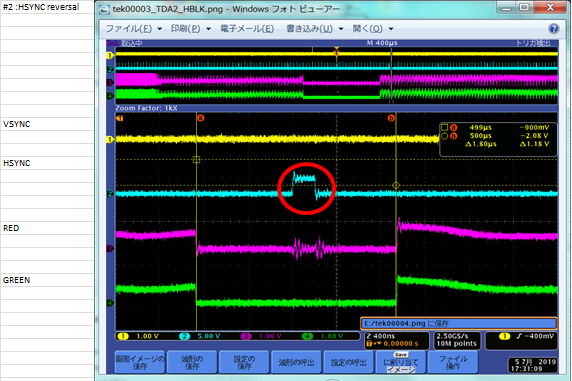Toggle the square cursor a readout box
The image size is (572, 381).
click(x=444, y=127)
